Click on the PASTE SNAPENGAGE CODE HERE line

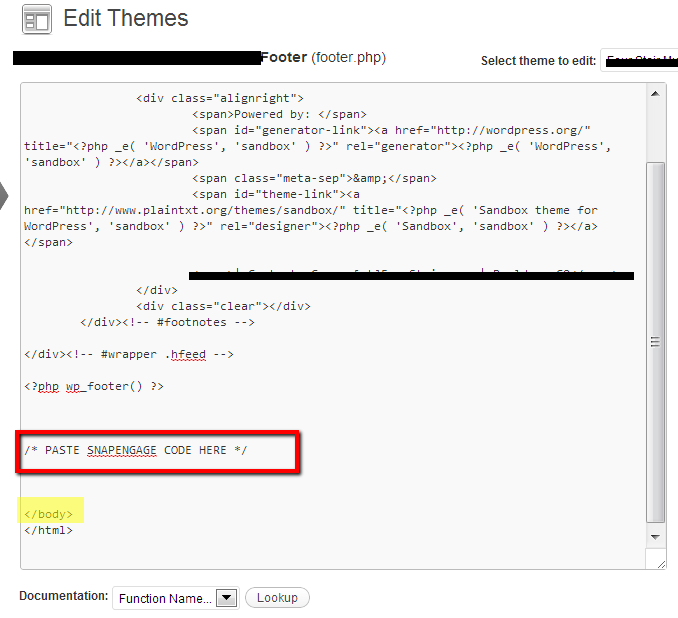click(x=136, y=450)
